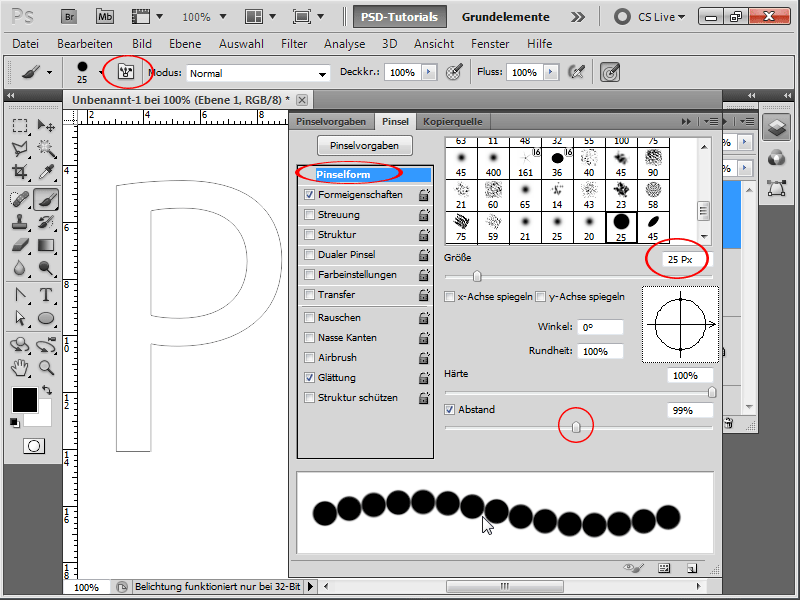Open the Filter menu
This screenshot has height=600, width=800.
[294, 44]
